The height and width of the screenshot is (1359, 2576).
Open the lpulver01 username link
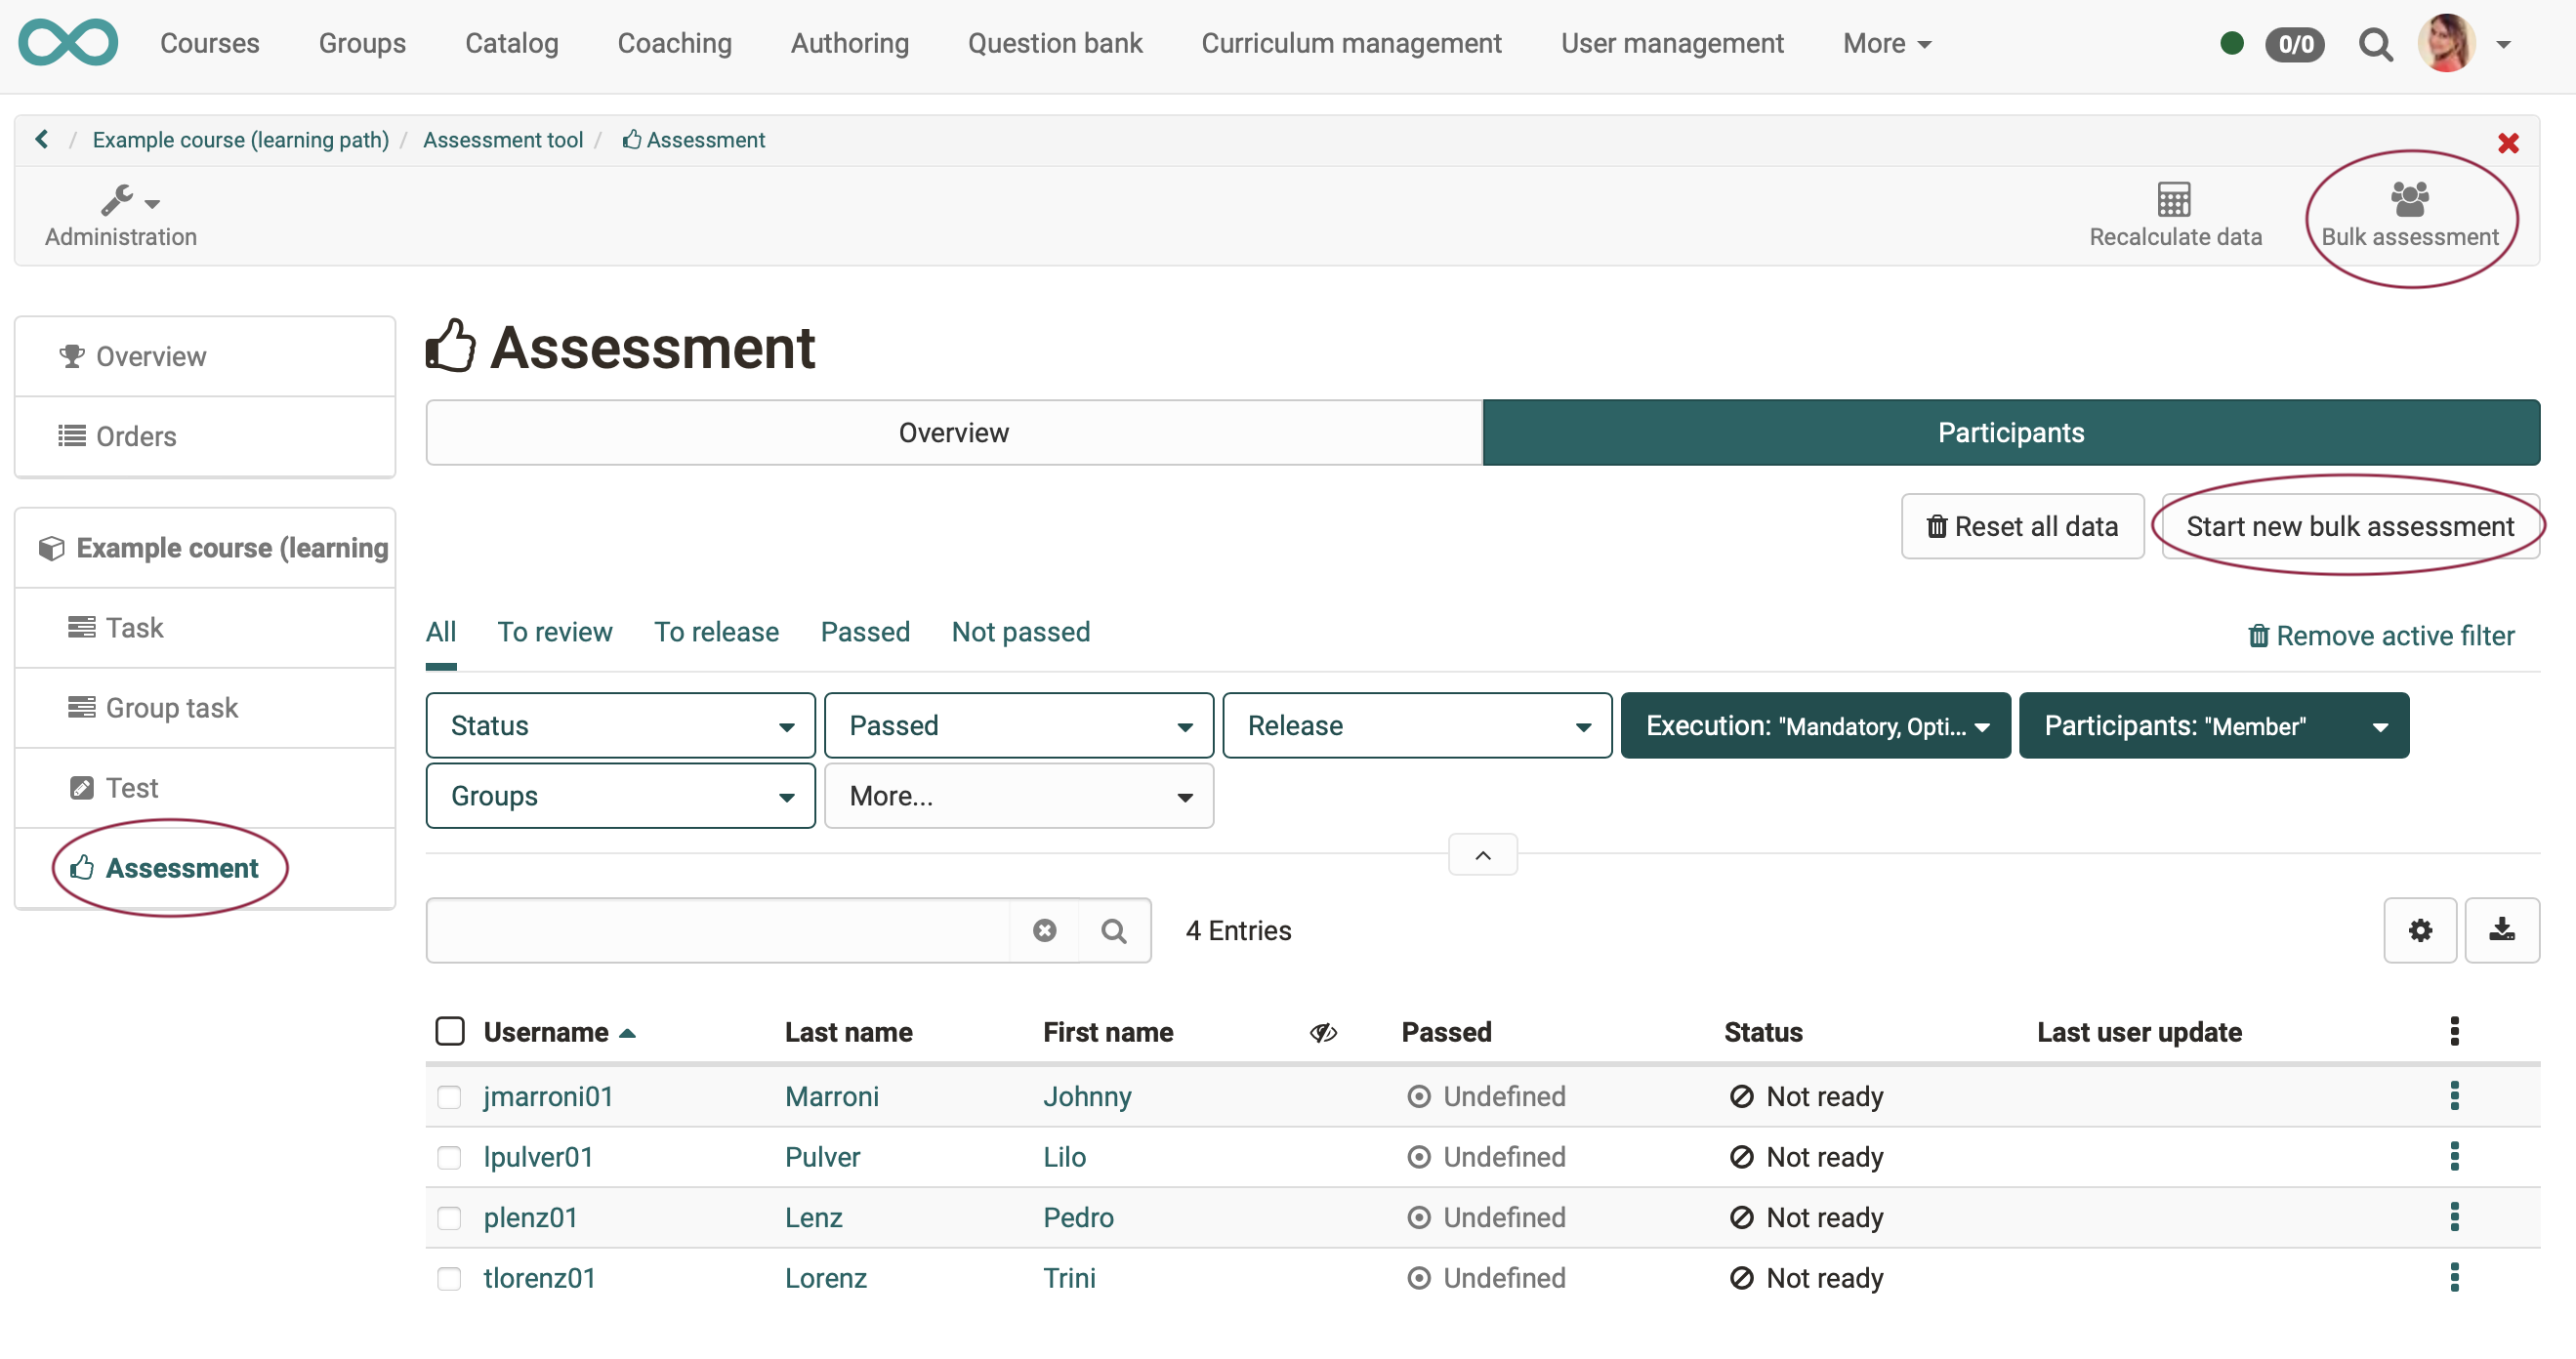(x=539, y=1157)
